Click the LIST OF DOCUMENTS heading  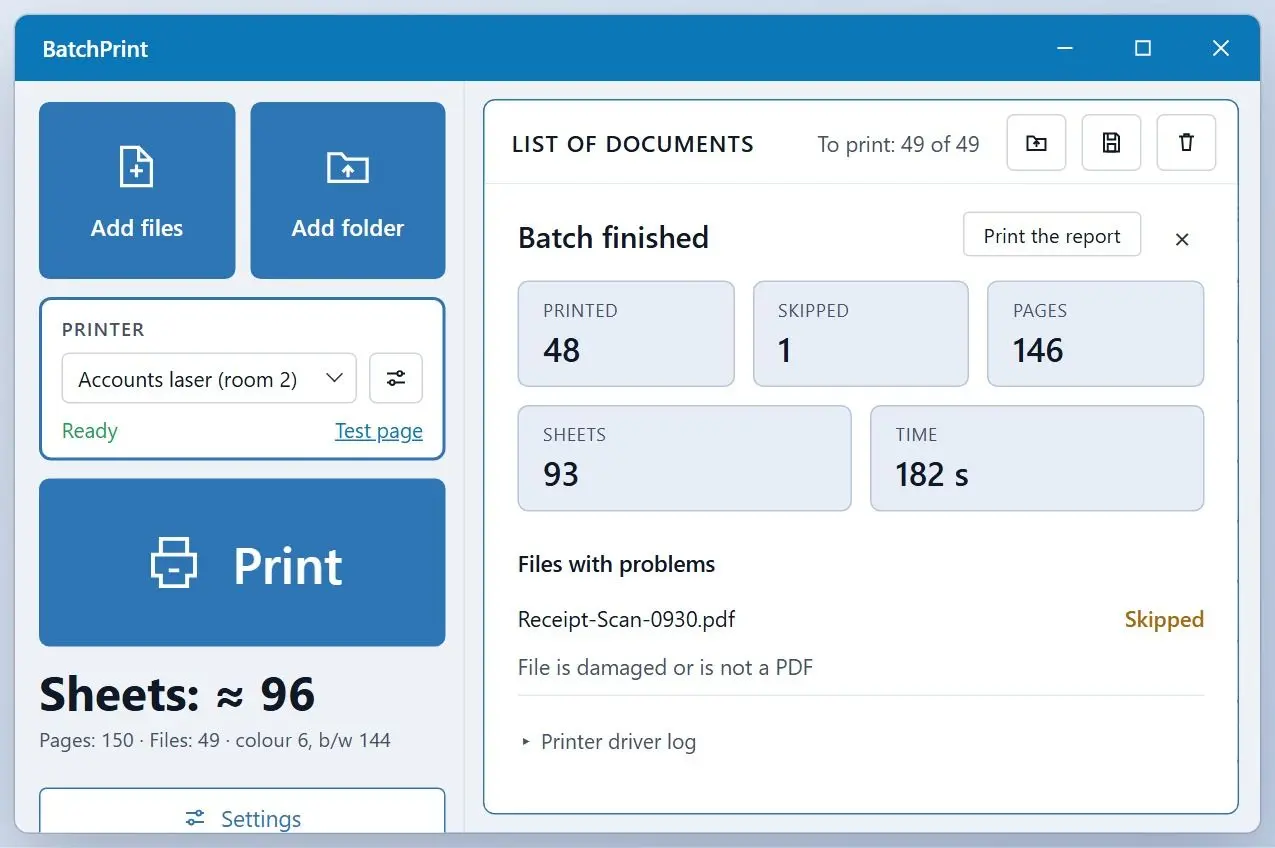coord(633,144)
